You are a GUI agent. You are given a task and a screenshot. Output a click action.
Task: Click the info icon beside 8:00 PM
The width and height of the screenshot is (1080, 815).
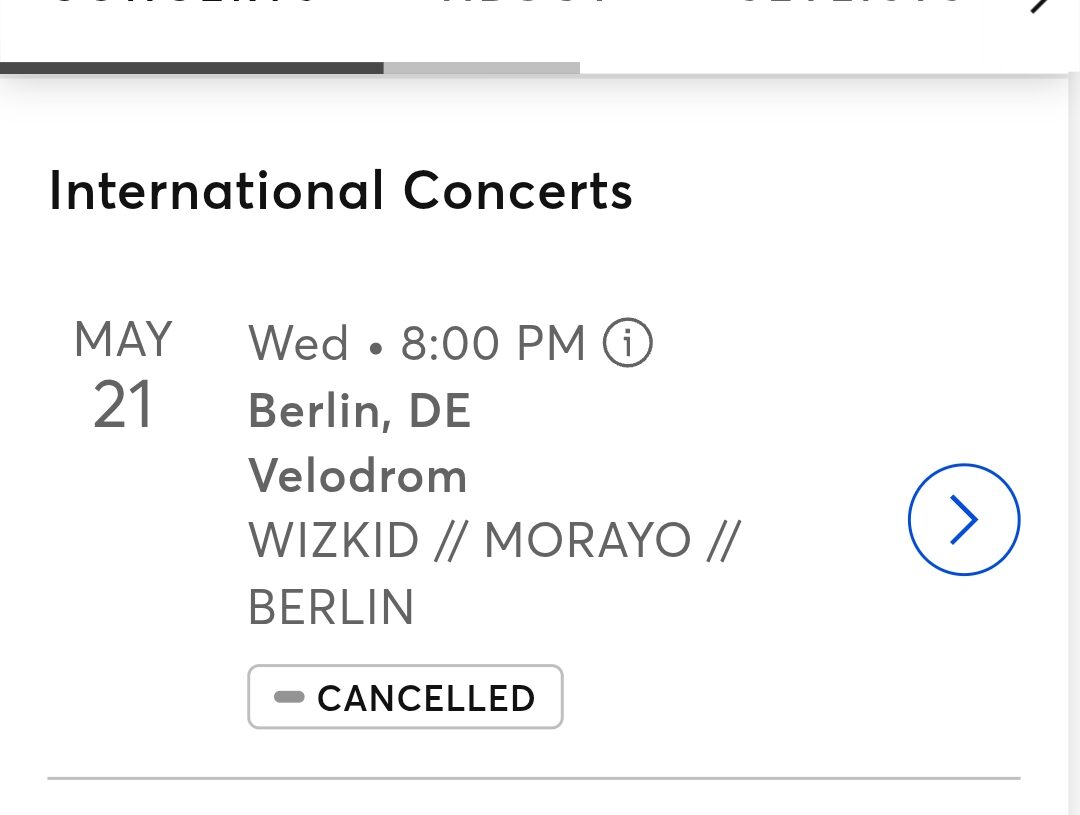pyautogui.click(x=628, y=344)
